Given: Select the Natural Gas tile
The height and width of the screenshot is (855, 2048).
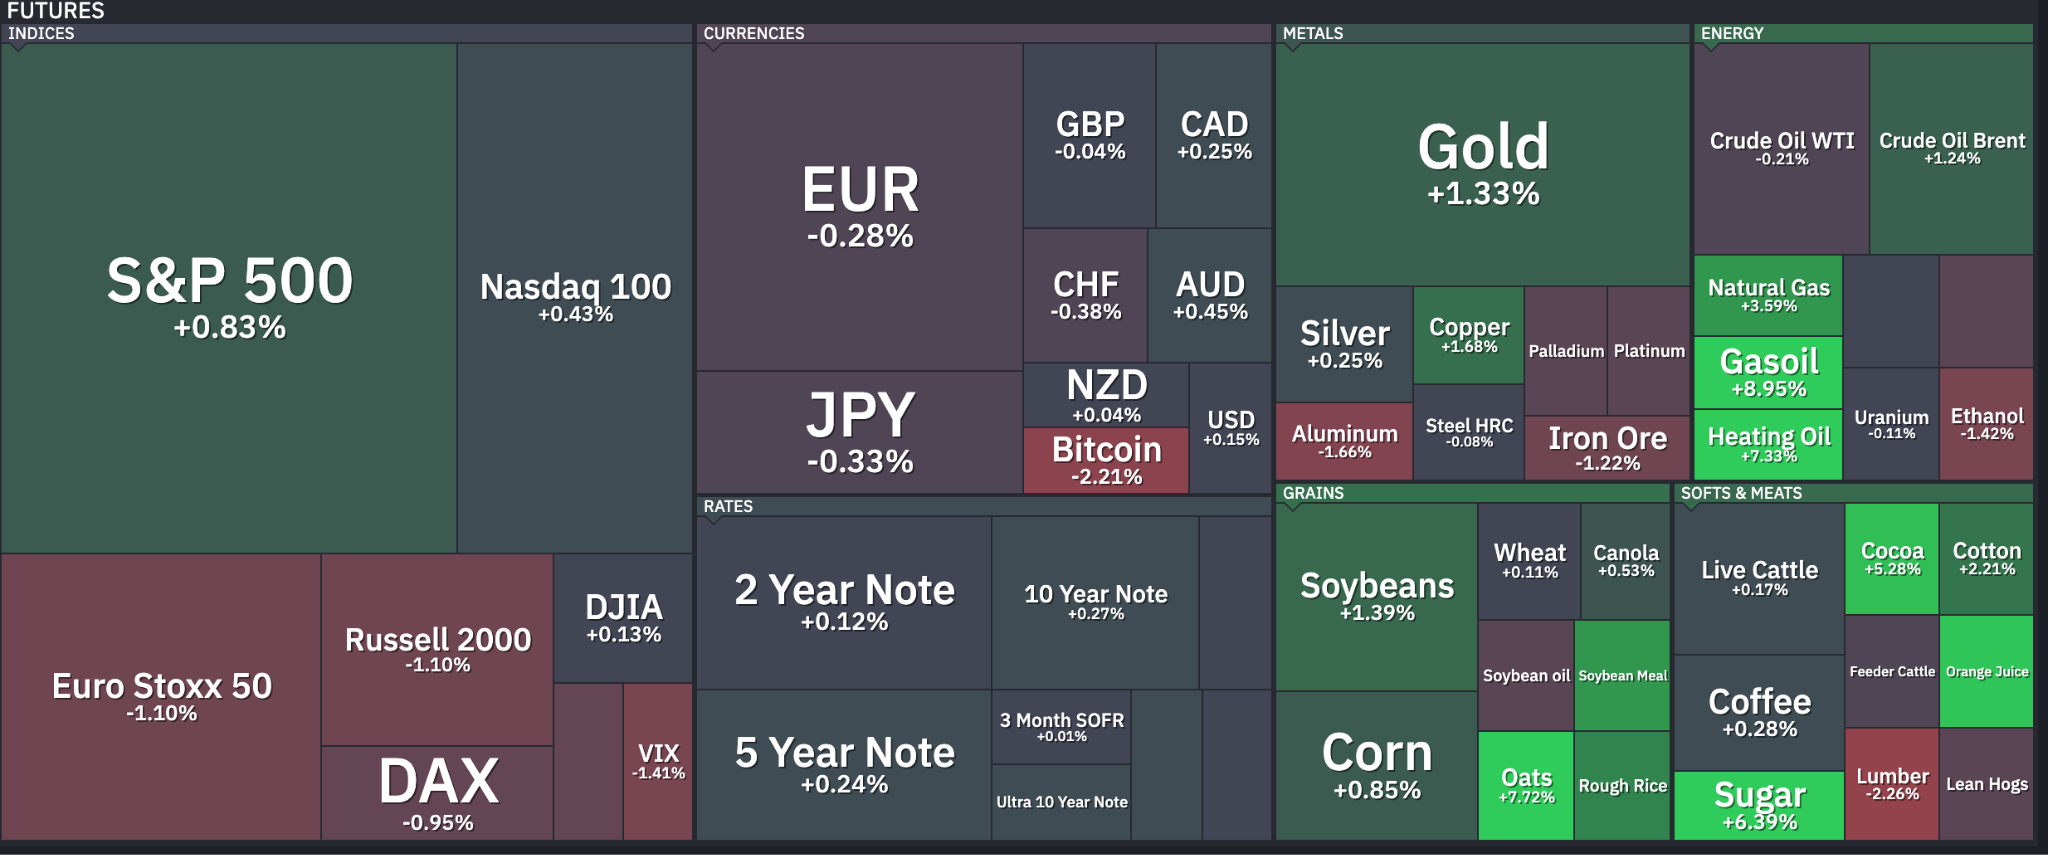Looking at the screenshot, I should pos(1768,295).
